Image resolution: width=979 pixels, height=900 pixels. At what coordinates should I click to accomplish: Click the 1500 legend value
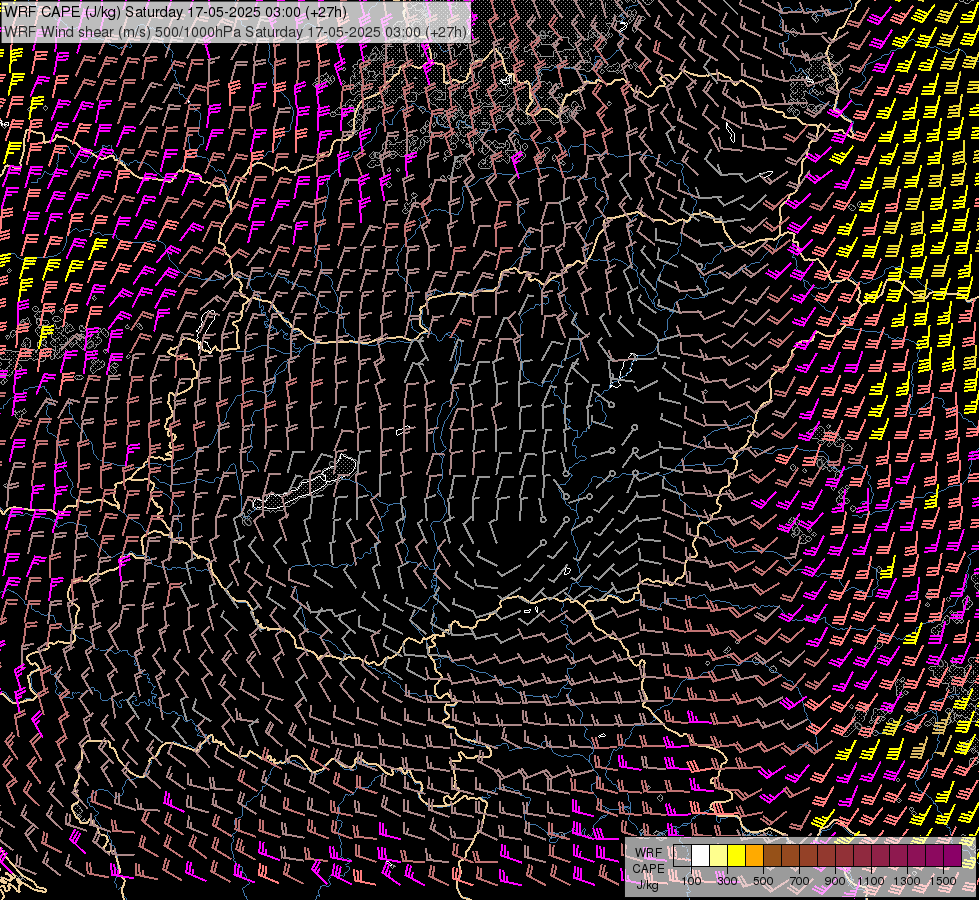click(943, 881)
